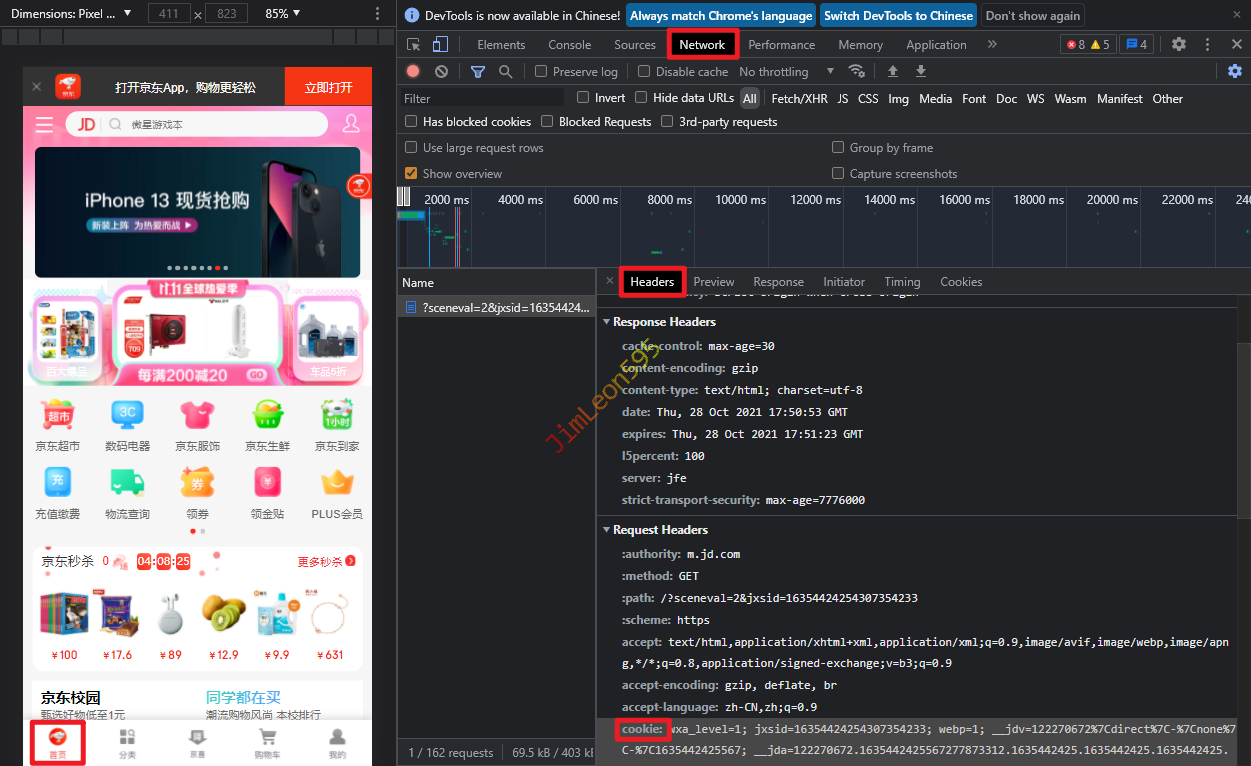Screen dimensions: 1251x766
Task: Collapse the Response Headers section
Action: point(607,322)
